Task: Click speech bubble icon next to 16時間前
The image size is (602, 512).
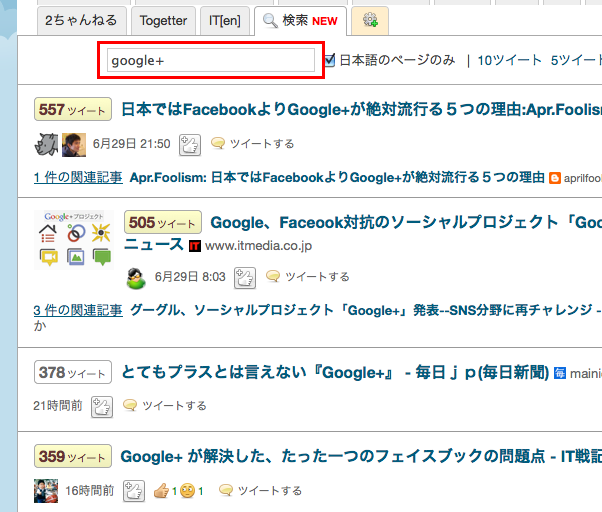Action: click(226, 490)
